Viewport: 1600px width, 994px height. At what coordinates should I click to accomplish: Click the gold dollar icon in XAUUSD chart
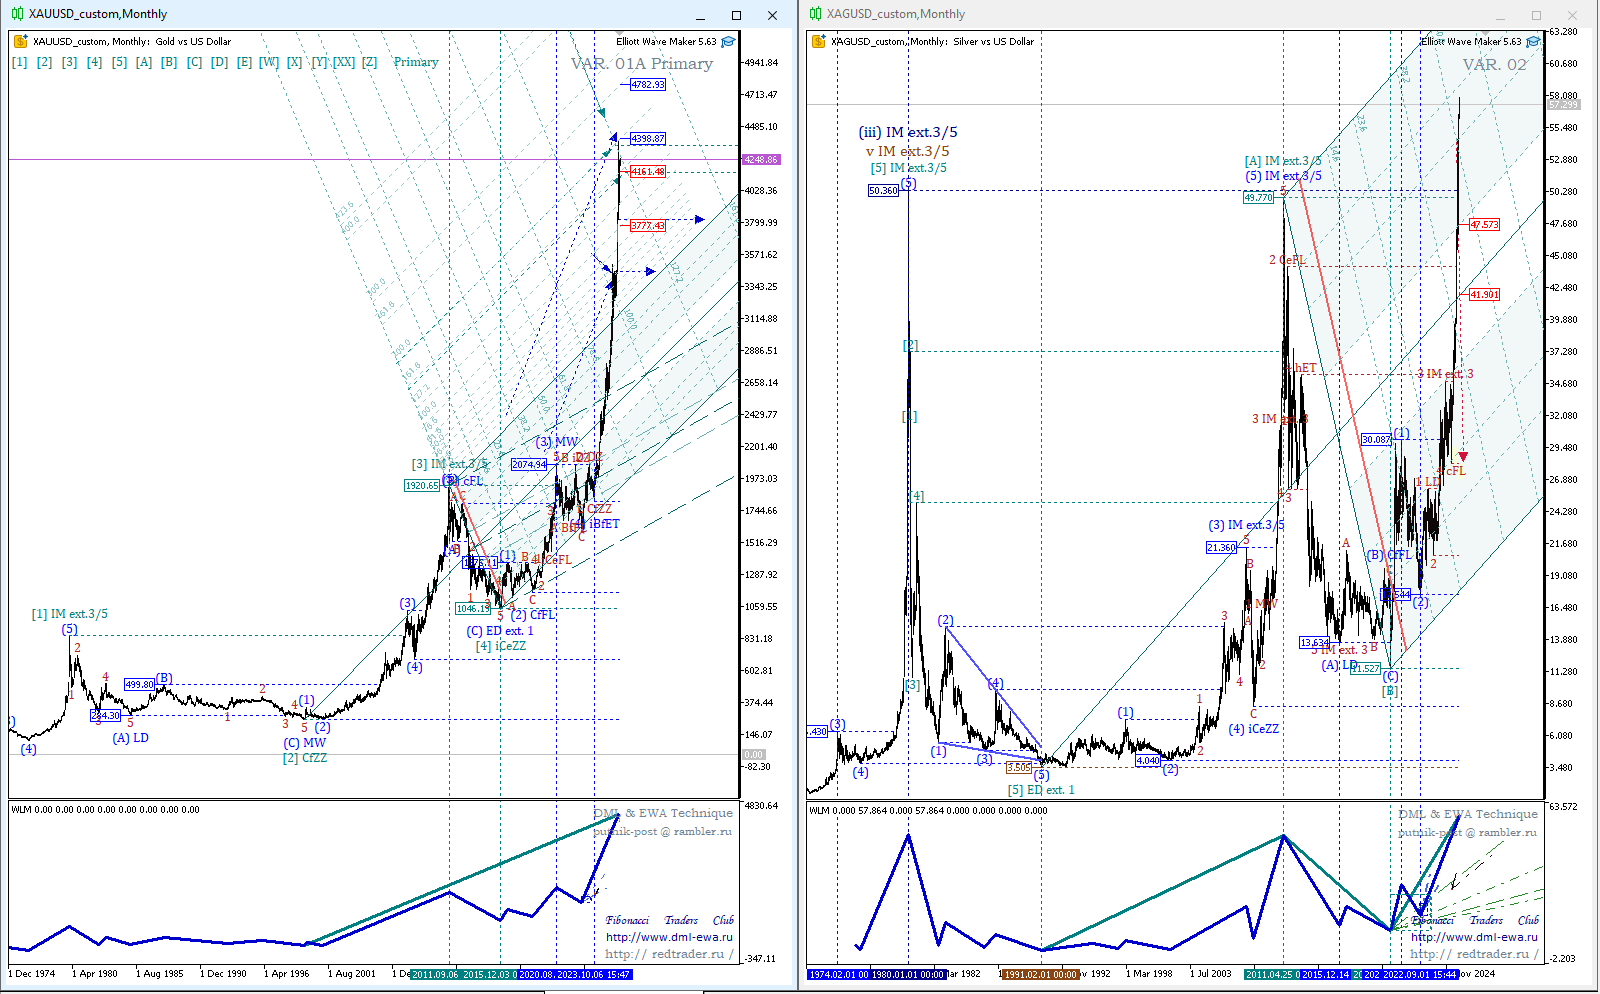point(20,42)
